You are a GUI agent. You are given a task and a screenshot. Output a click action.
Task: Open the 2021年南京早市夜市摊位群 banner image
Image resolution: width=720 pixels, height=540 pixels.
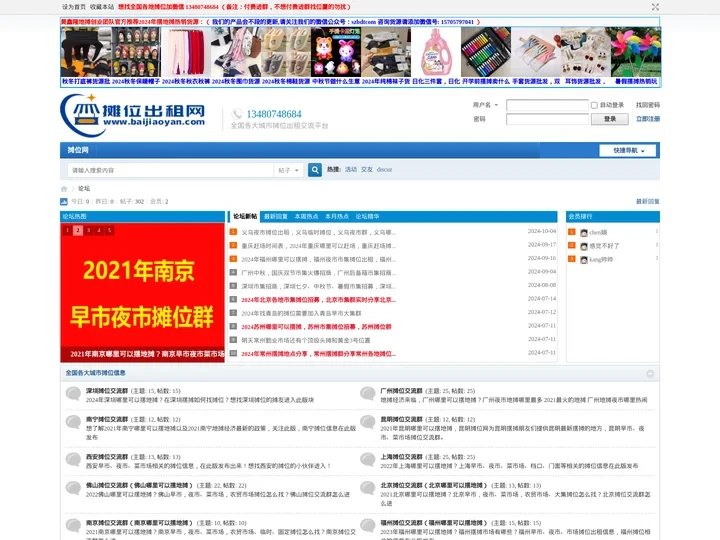point(142,292)
